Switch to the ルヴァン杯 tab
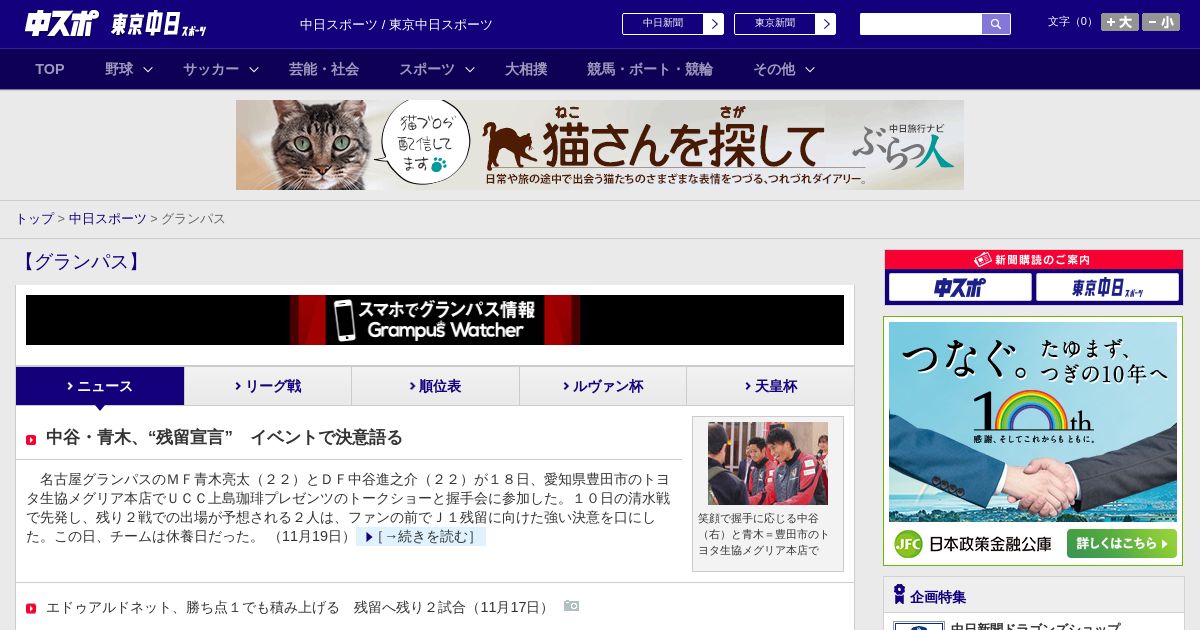 (603, 386)
